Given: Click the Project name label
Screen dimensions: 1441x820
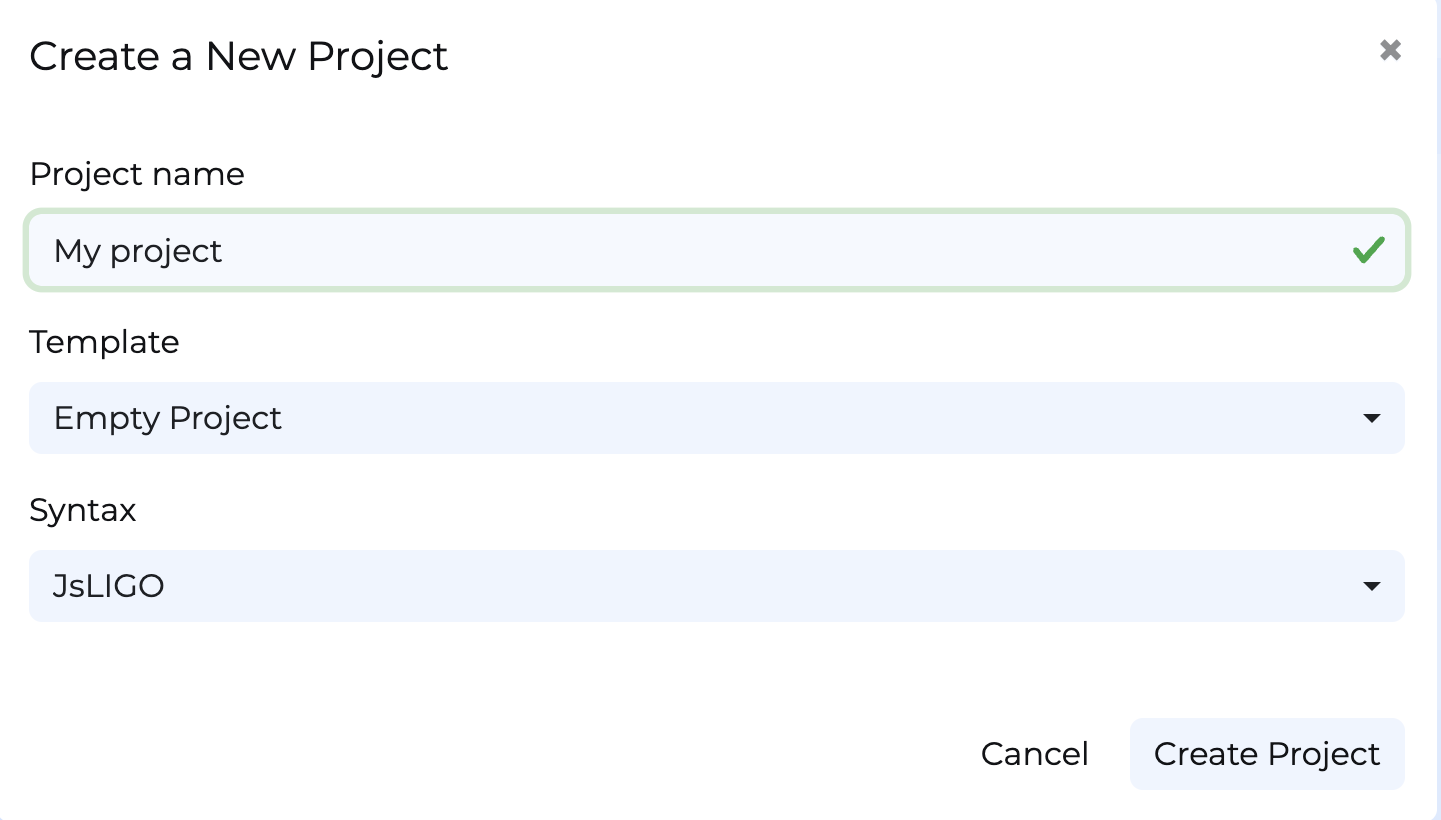Looking at the screenshot, I should [x=137, y=174].
